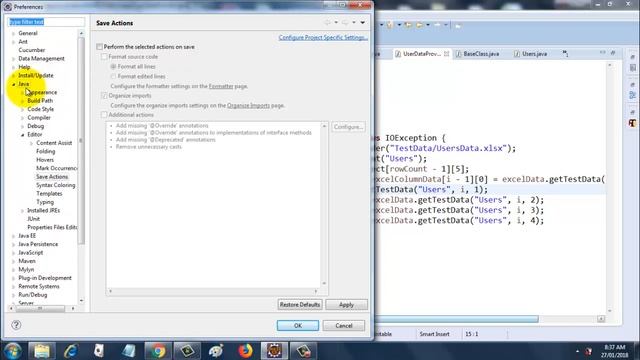Screen dimensions: 640x360
Task: Expand the Maven preferences node
Action: 13,261
